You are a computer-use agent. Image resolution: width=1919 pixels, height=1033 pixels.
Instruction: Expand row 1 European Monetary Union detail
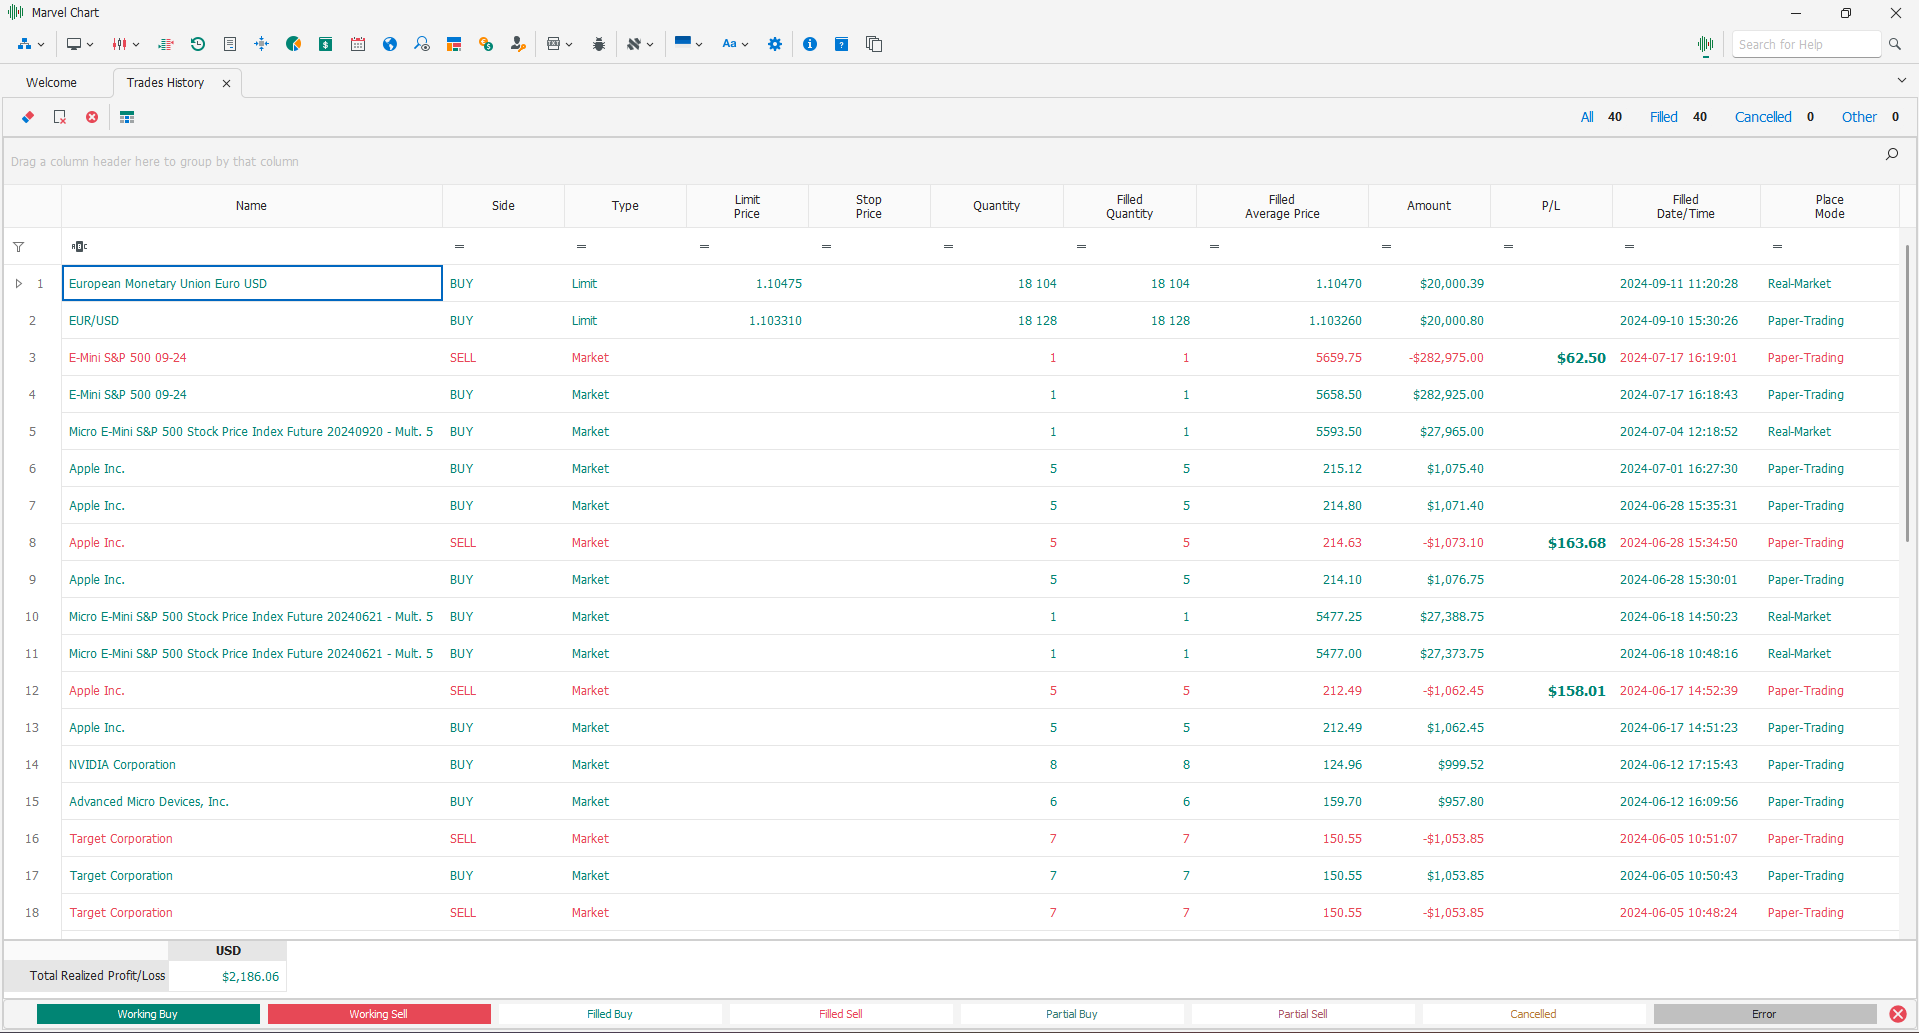click(x=18, y=283)
